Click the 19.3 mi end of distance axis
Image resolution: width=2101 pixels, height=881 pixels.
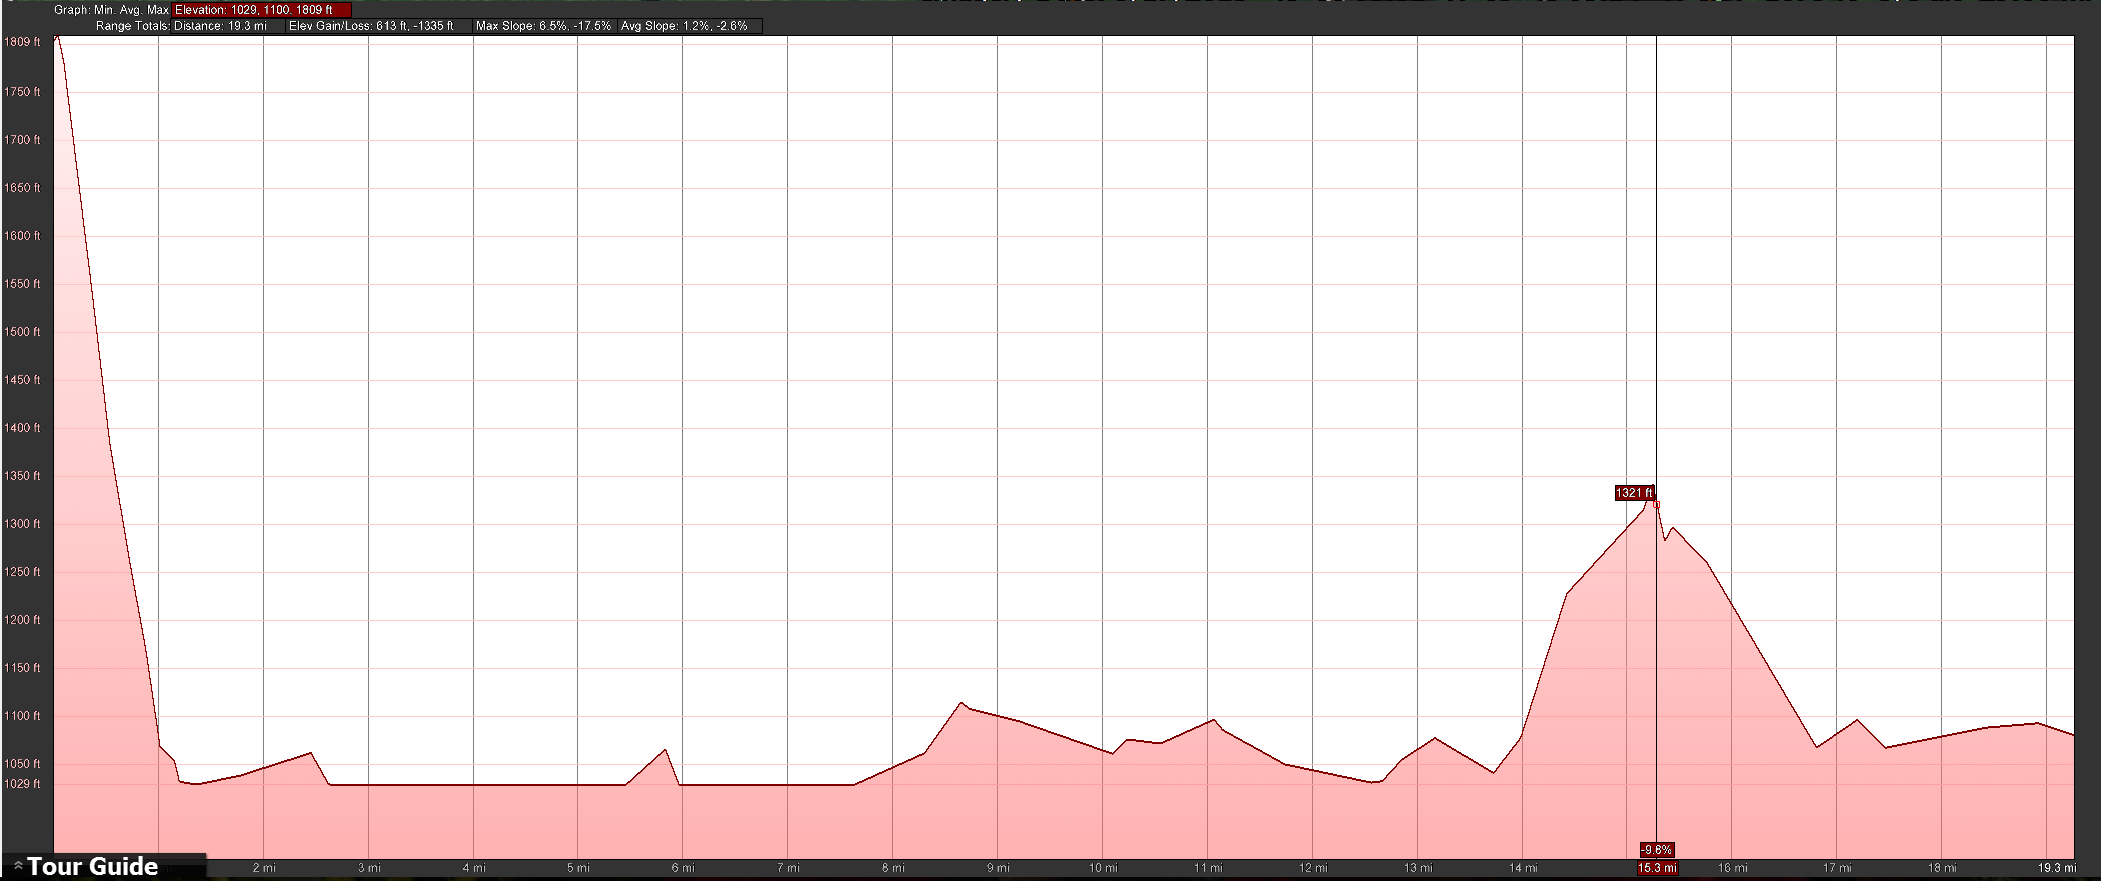(x=2057, y=868)
